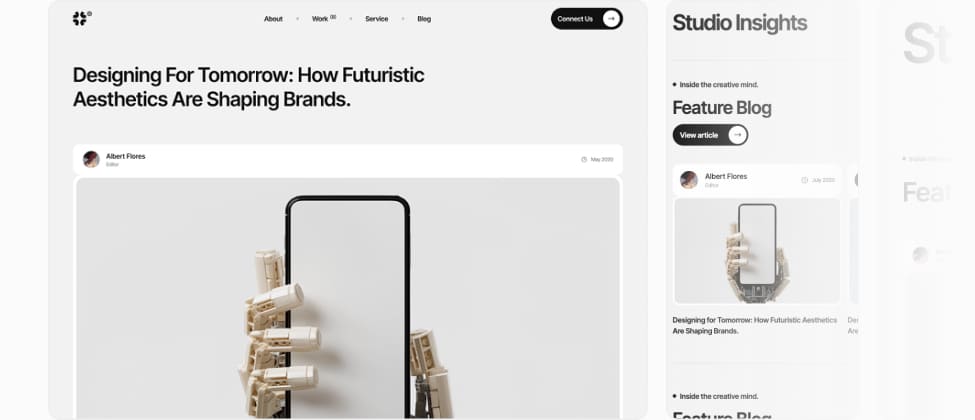The image size is (975, 420).
Task: Click the arrow circle in Connect Us button
Action: pyautogui.click(x=611, y=19)
